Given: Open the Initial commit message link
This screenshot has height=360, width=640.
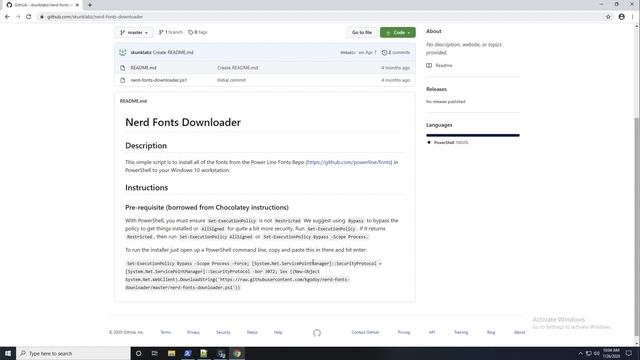Looking at the screenshot, I should pyautogui.click(x=231, y=80).
